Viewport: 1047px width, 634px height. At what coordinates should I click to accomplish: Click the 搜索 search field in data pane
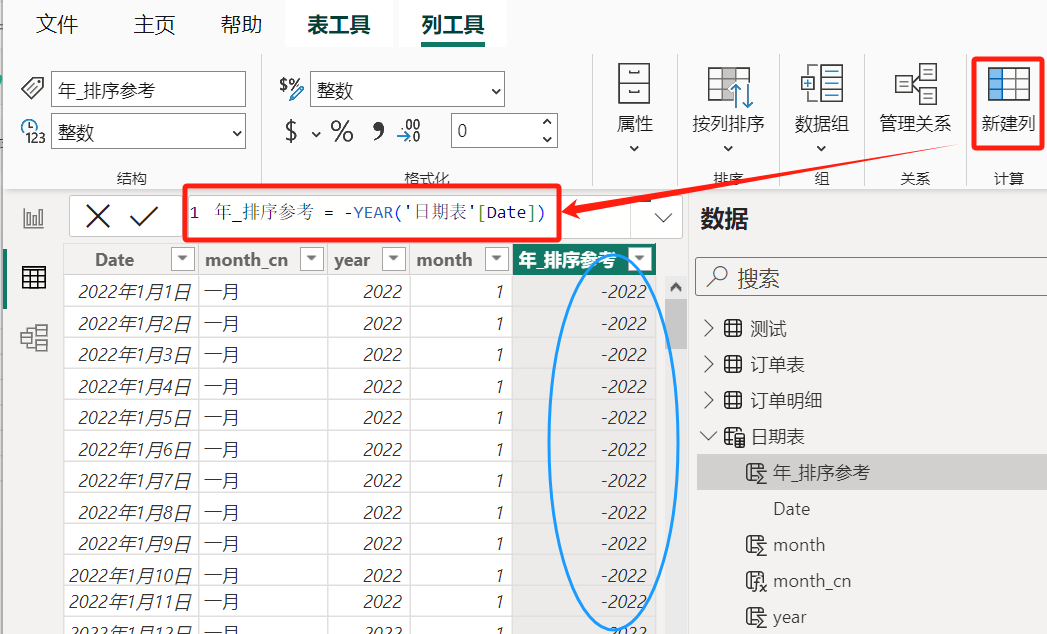tap(871, 277)
